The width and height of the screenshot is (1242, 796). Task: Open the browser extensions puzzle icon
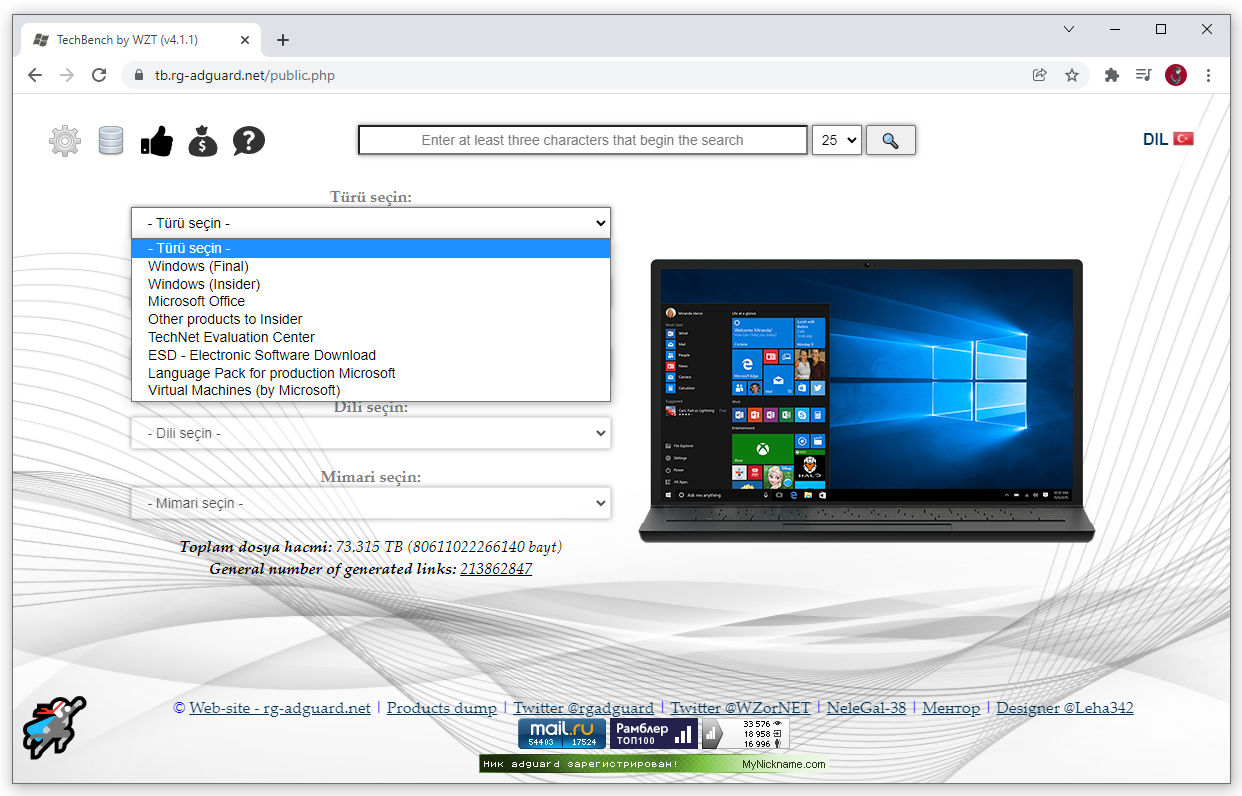(x=1111, y=75)
